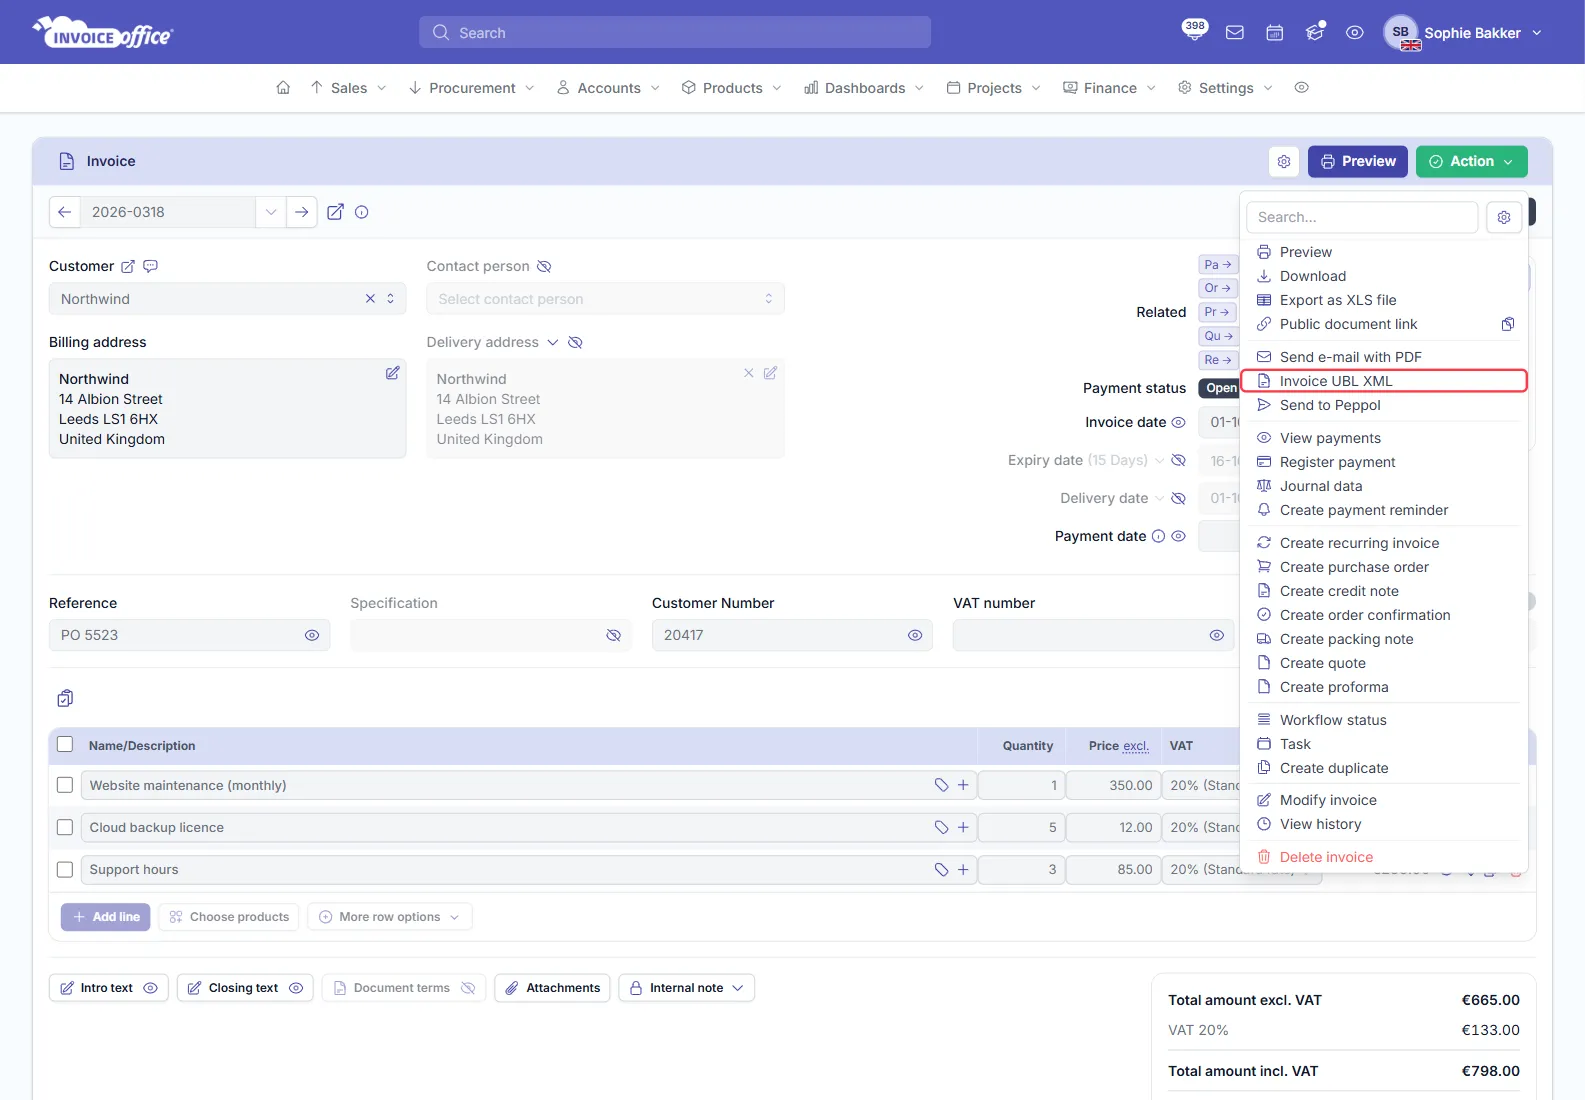
Task: Toggle visibility of the Reference field
Action: click(312, 635)
